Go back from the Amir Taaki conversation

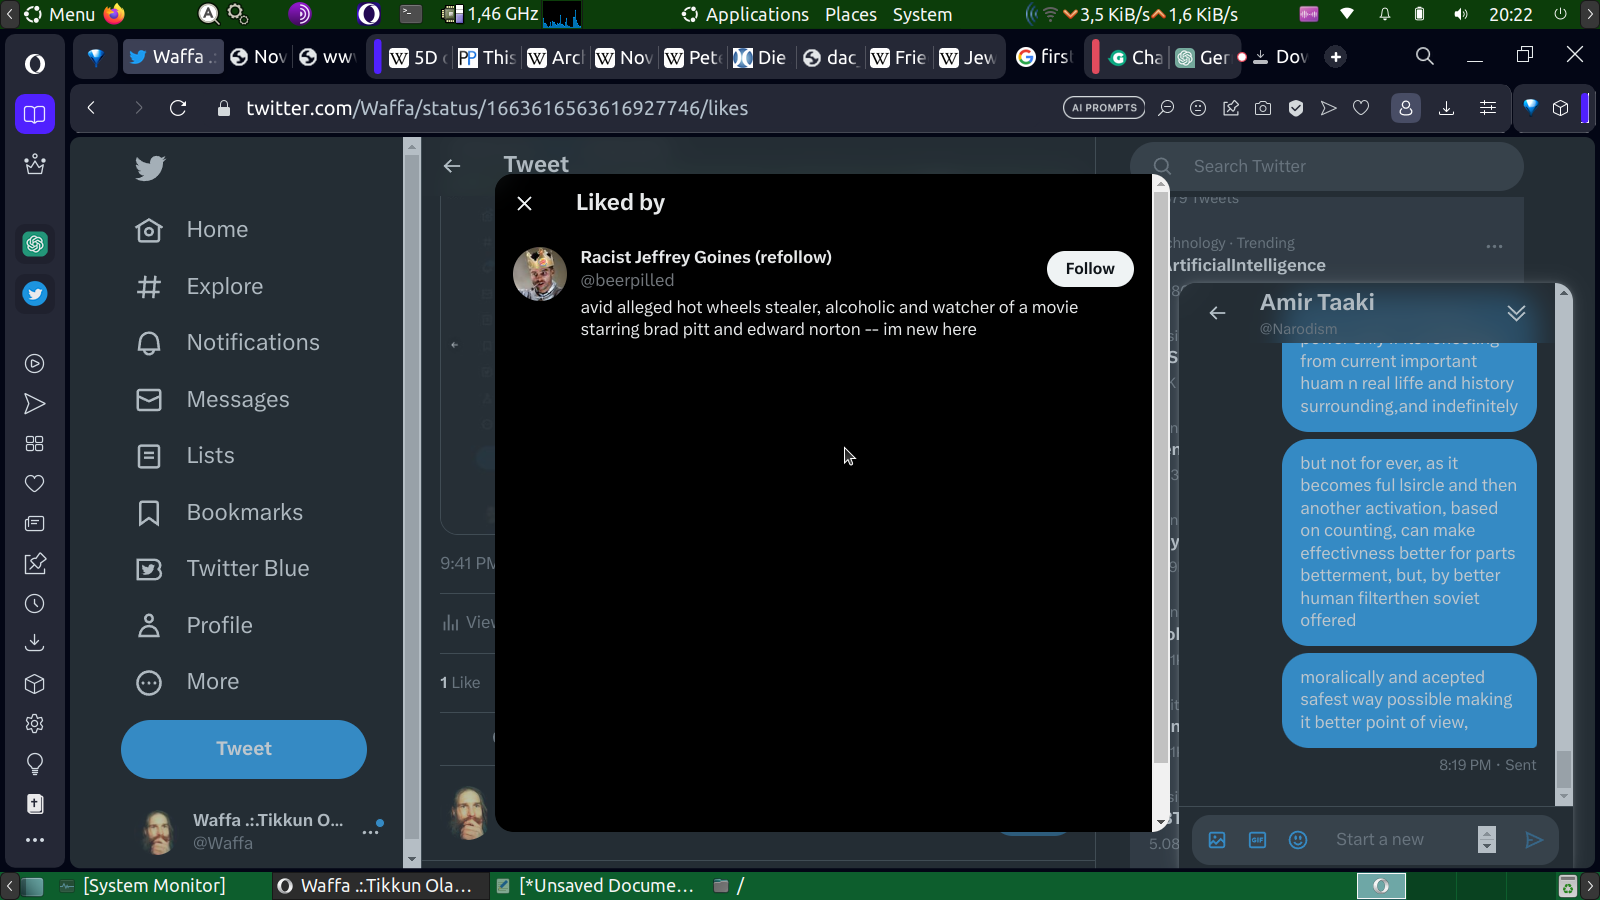click(1217, 313)
